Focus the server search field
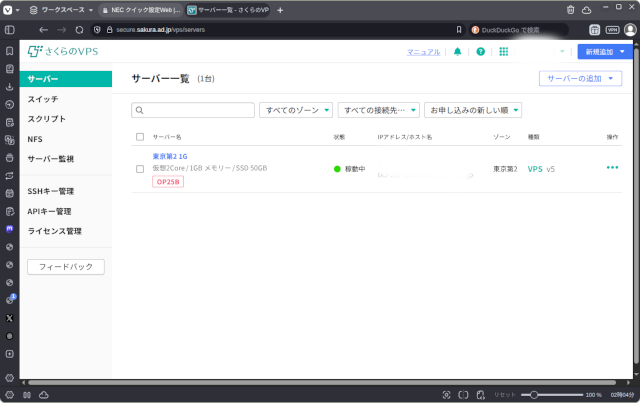 (193, 110)
